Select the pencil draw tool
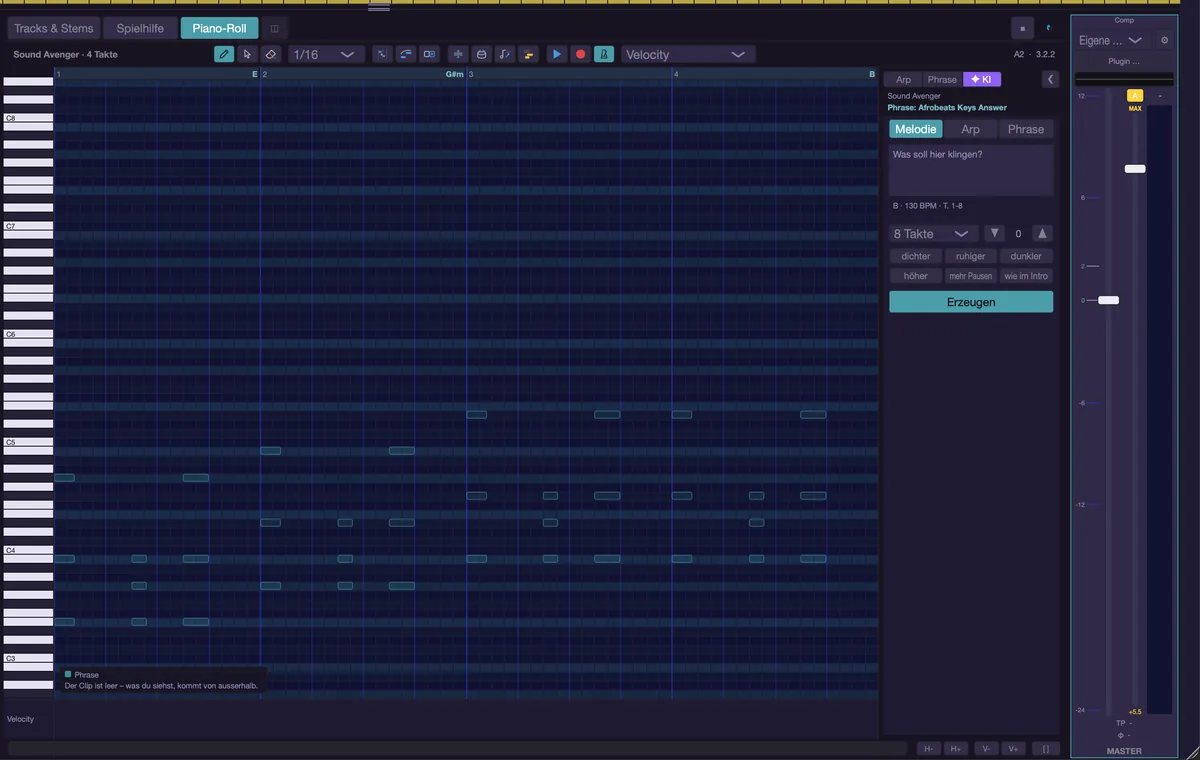Image resolution: width=1200 pixels, height=760 pixels. pos(224,54)
